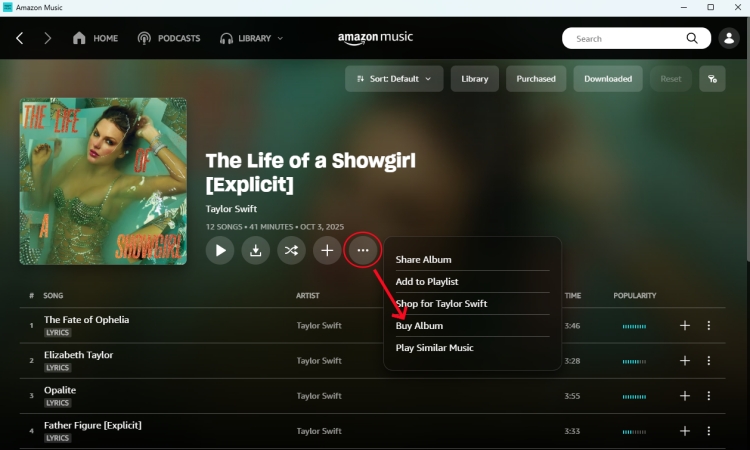750x450 pixels.
Task: Click artist Taylor Swift in Fate of Ophelia row
Action: click(319, 326)
